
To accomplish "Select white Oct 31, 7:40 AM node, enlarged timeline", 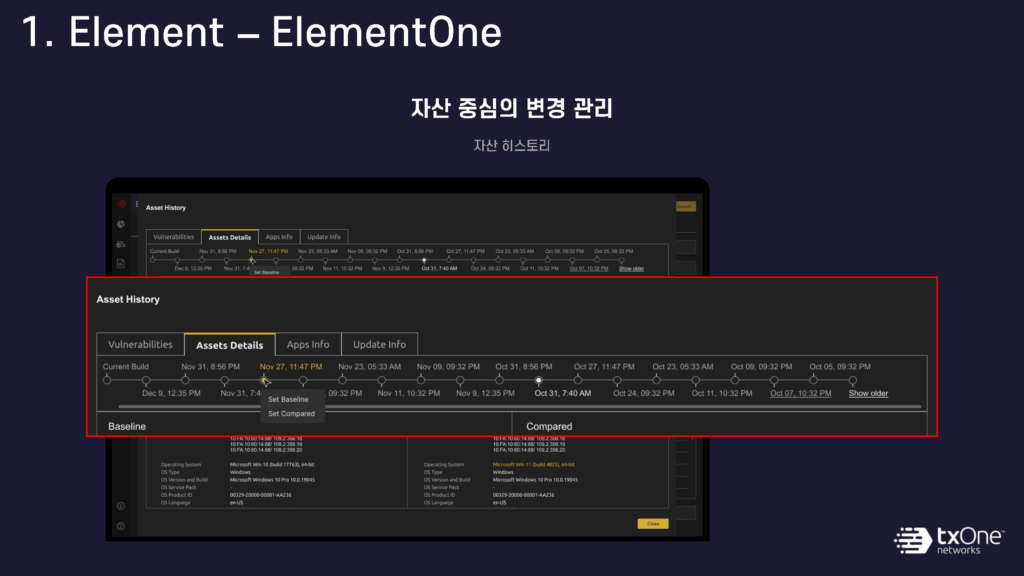I will coord(539,380).
